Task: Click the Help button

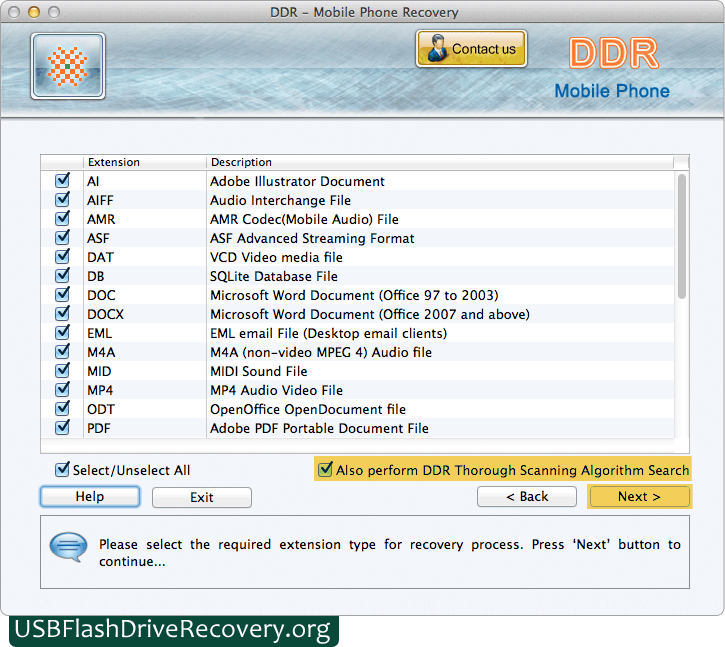Action: coord(90,497)
